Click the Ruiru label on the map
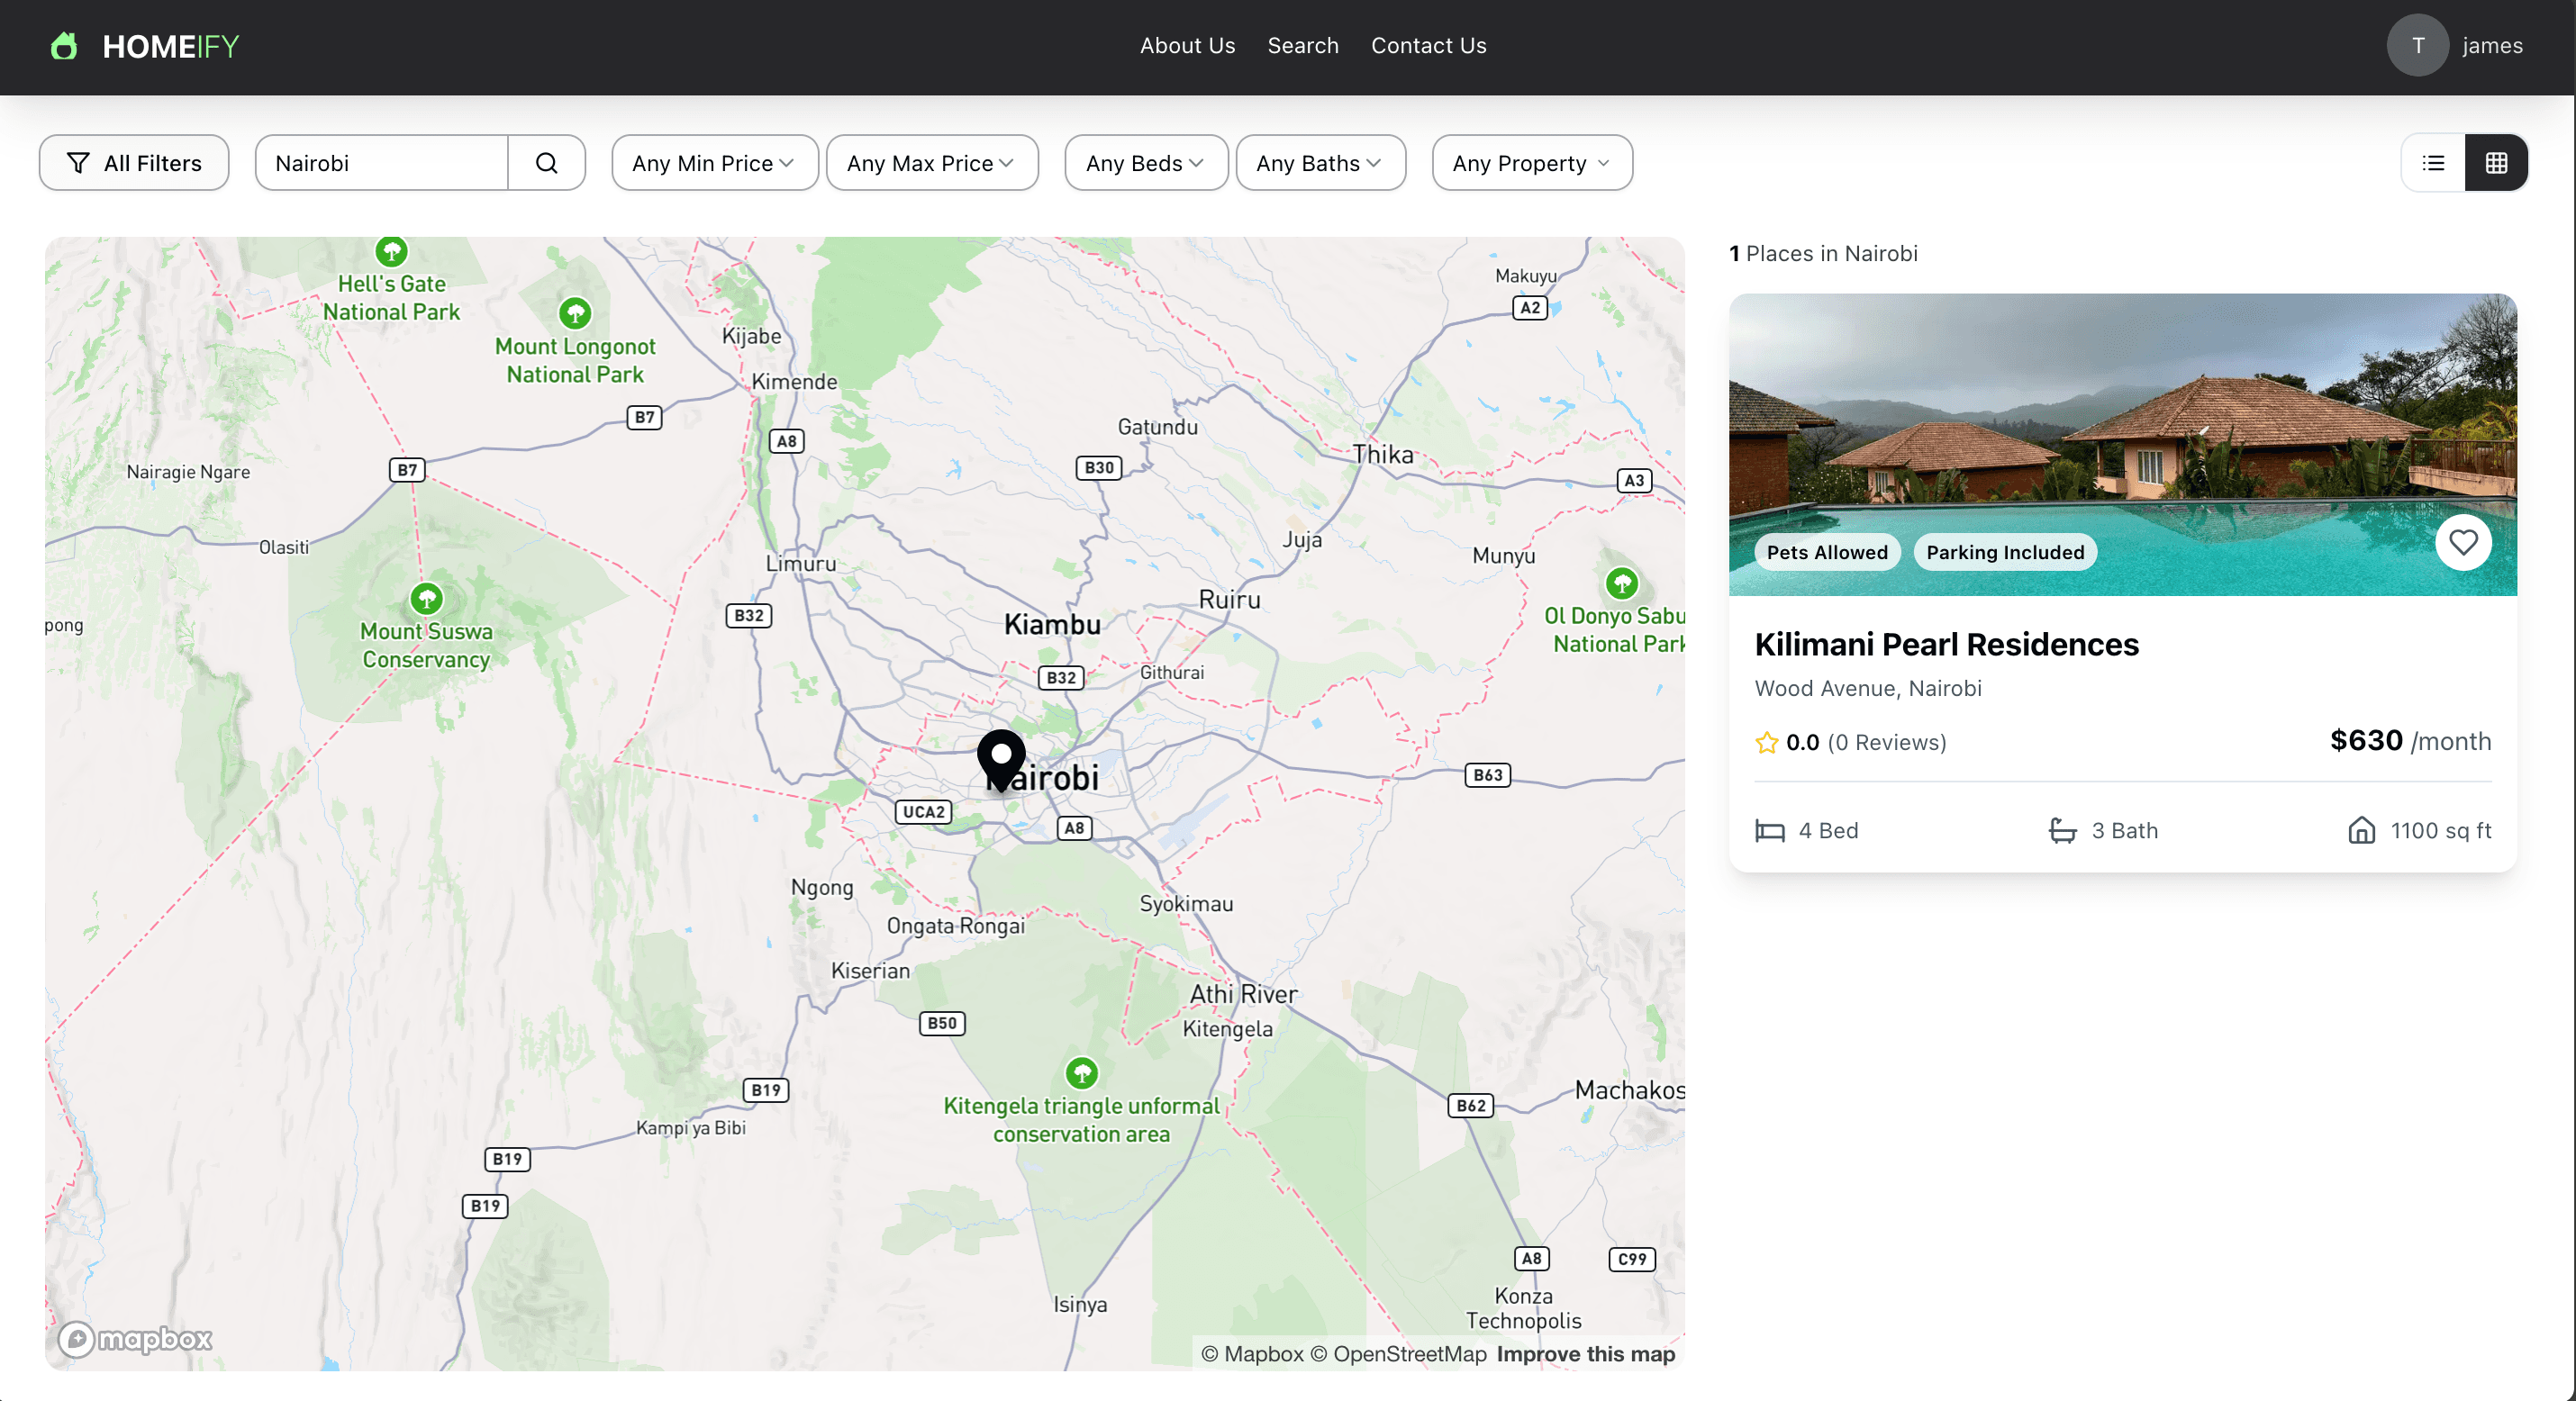 (x=1229, y=600)
